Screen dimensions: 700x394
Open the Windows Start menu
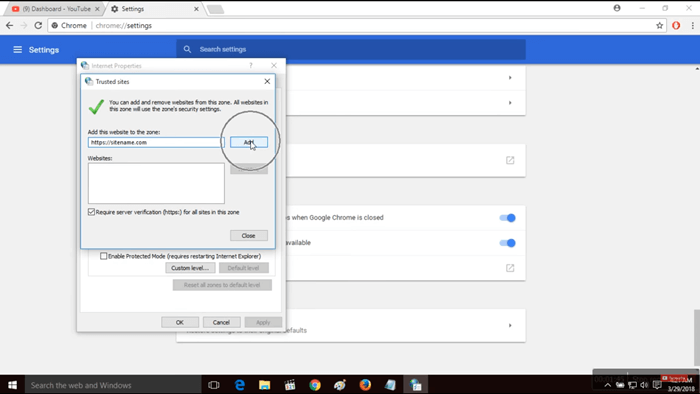coord(12,385)
